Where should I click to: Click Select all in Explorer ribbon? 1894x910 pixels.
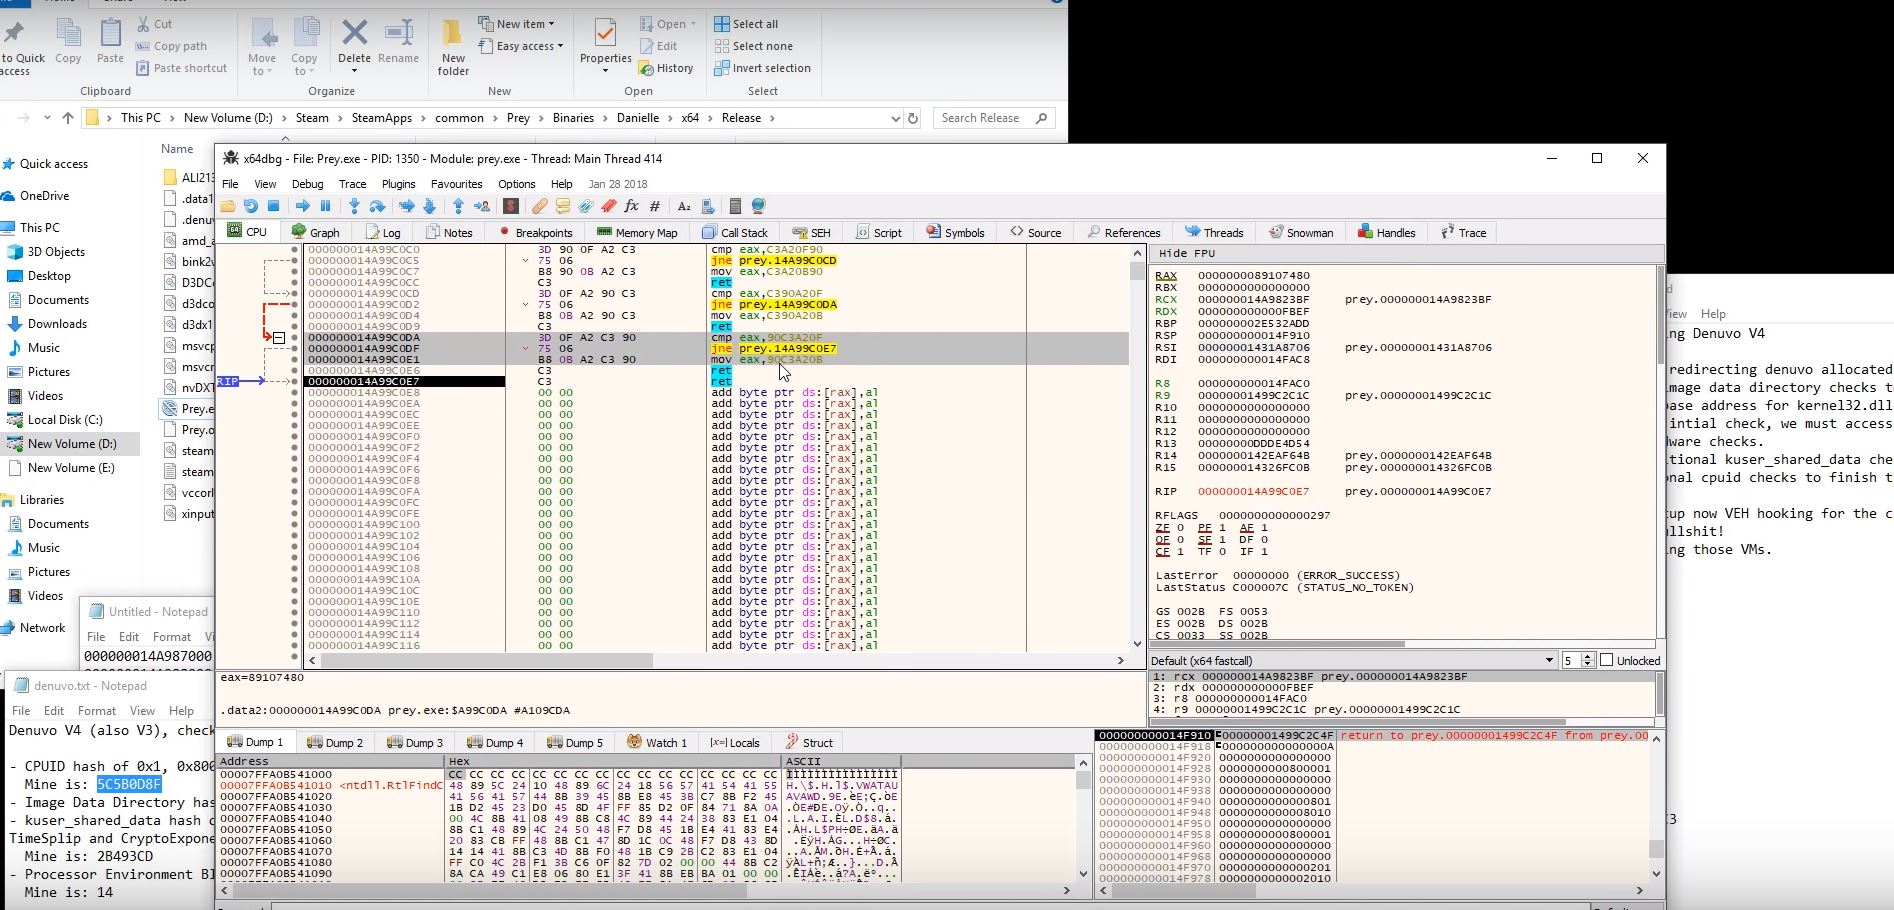coord(746,24)
